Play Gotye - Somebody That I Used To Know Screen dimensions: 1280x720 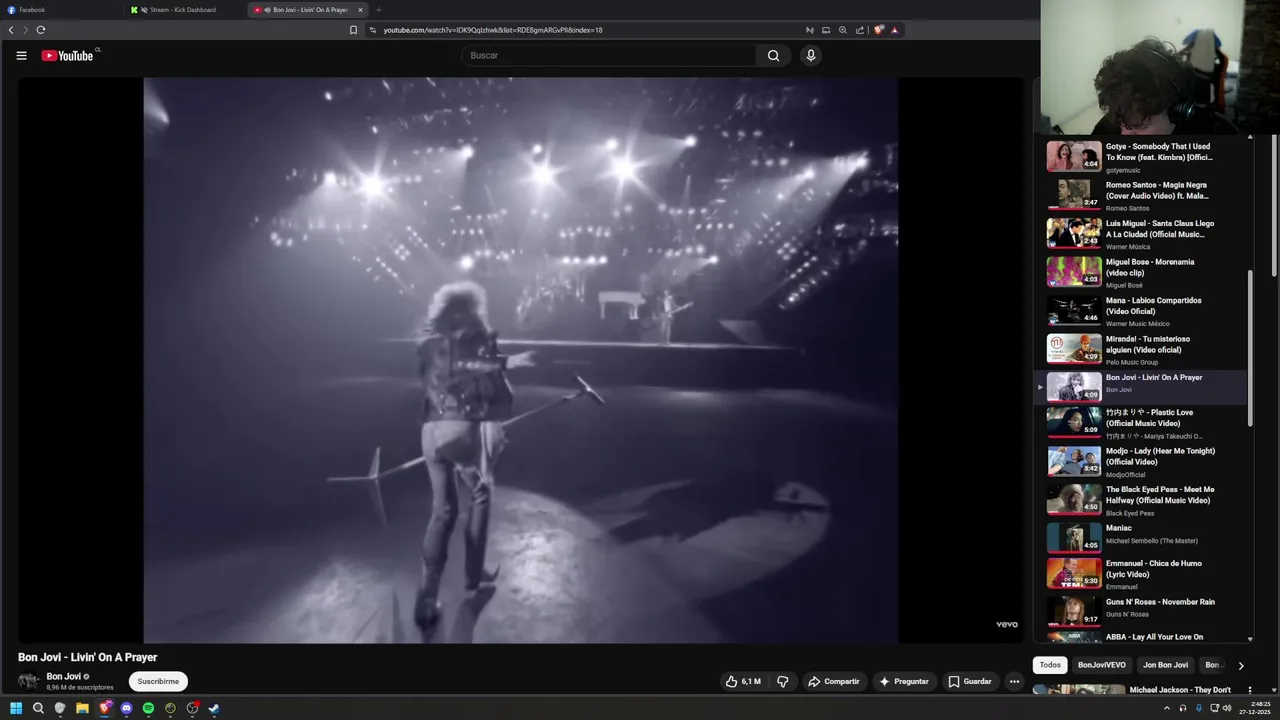pos(1140,157)
